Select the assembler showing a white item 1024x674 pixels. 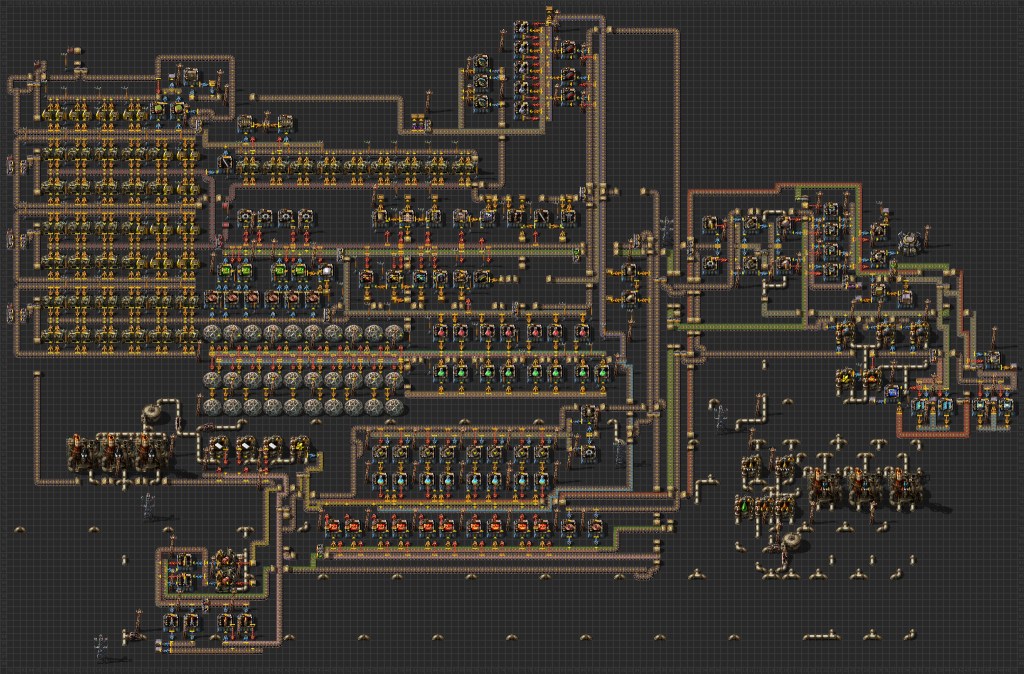point(325,270)
